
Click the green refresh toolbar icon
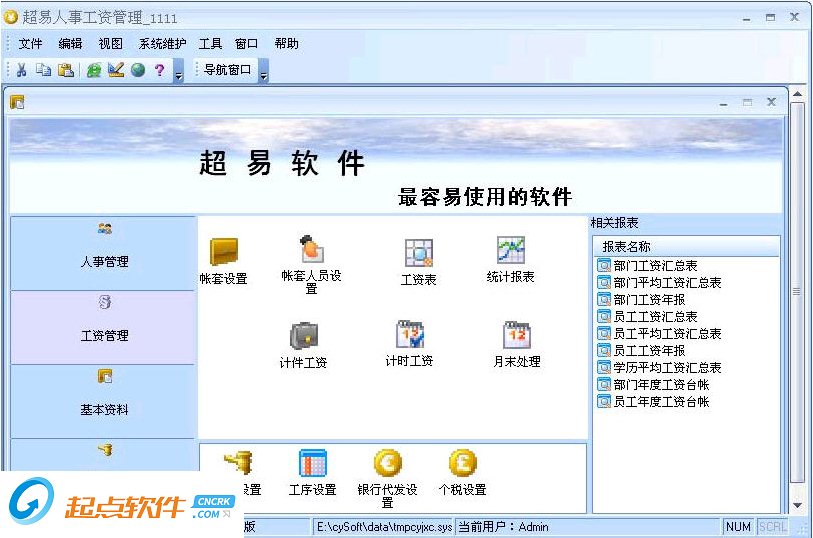click(x=94, y=70)
